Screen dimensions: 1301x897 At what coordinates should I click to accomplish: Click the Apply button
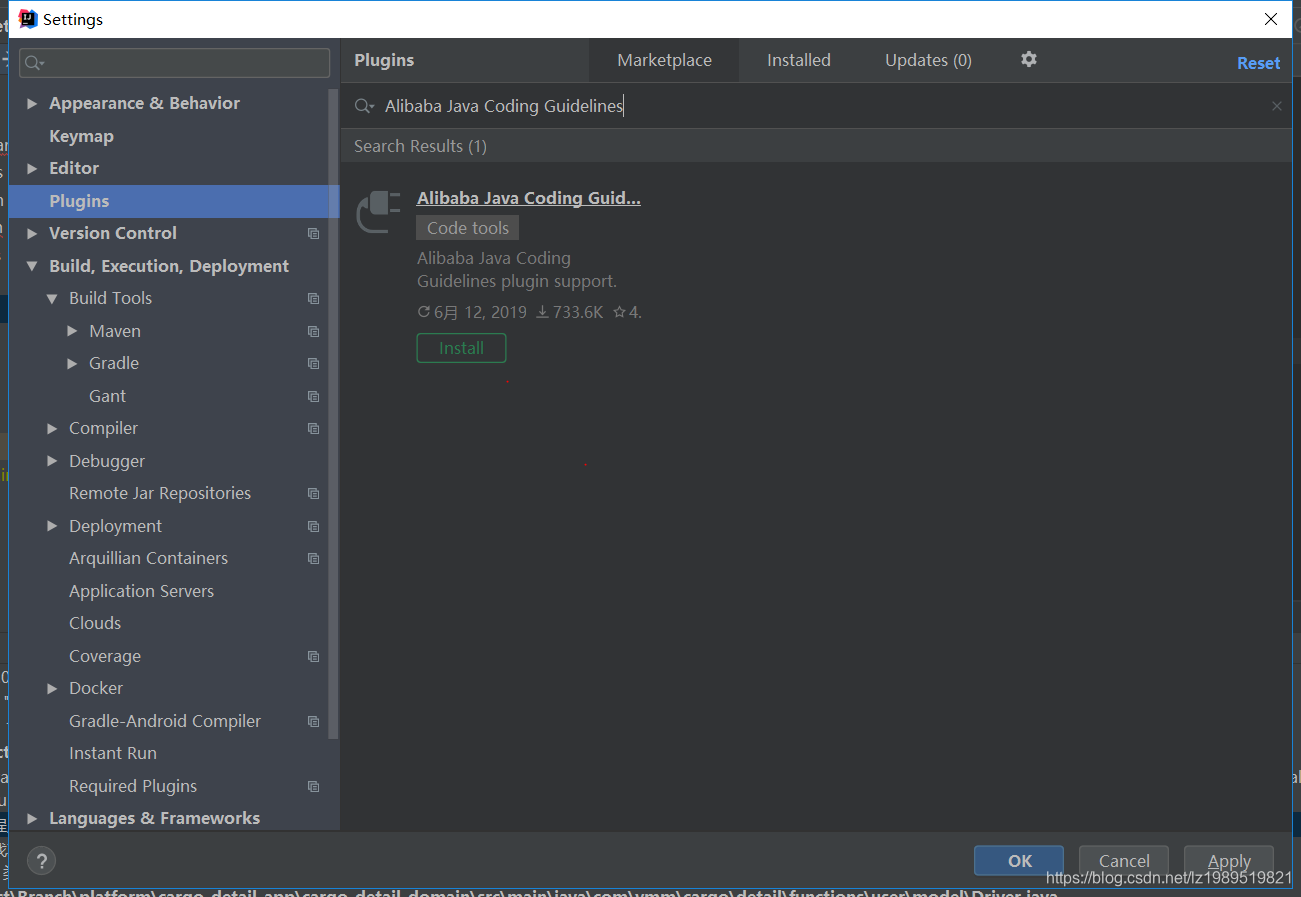[x=1229, y=861]
